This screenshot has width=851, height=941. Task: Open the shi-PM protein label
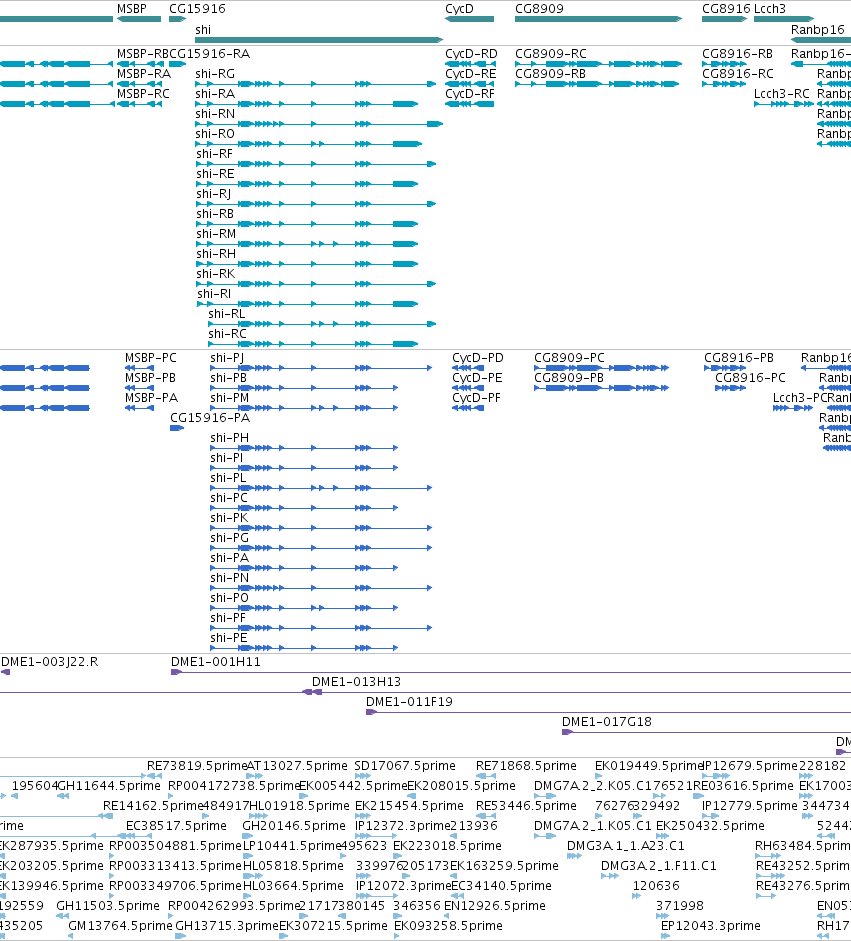pyautogui.click(x=229, y=398)
